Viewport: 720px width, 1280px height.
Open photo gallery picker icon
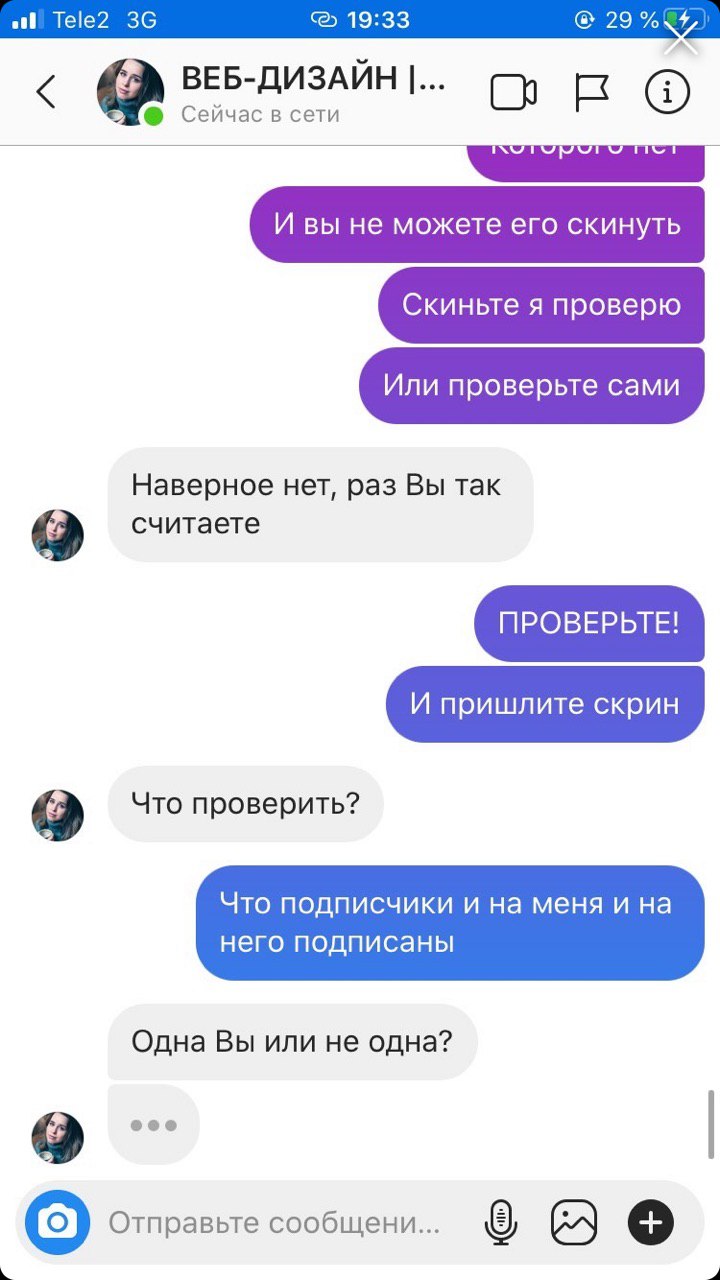tap(574, 1222)
